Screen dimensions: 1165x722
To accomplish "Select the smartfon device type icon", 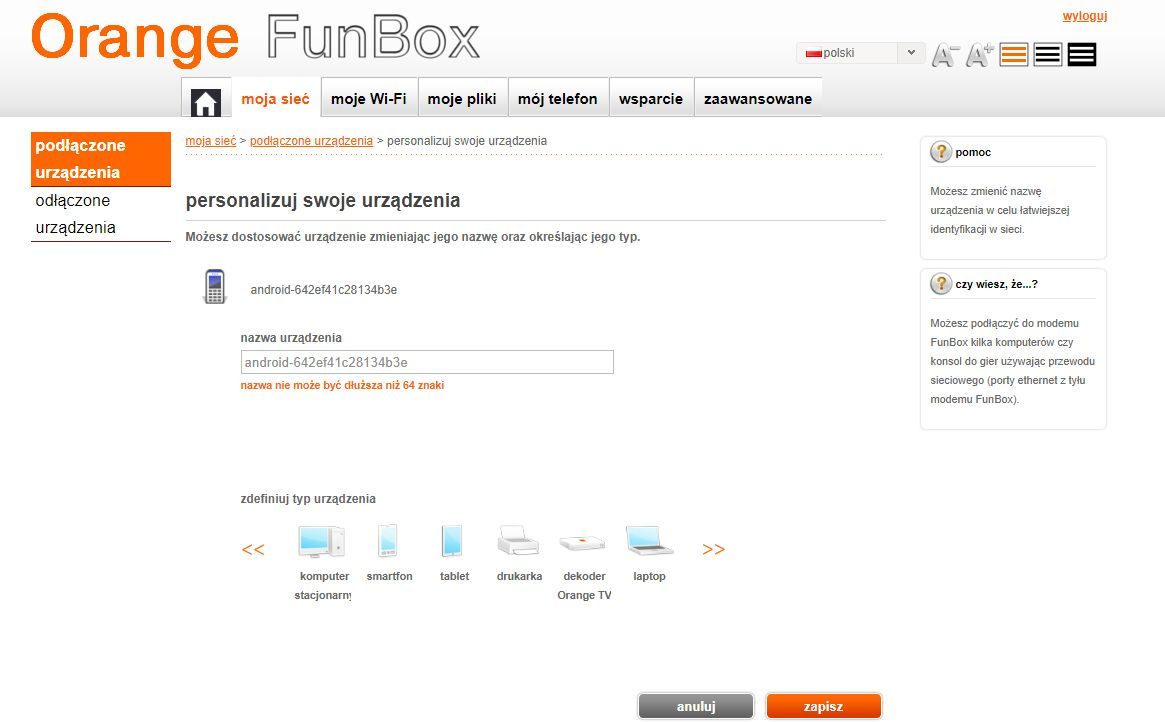I will pos(389,541).
